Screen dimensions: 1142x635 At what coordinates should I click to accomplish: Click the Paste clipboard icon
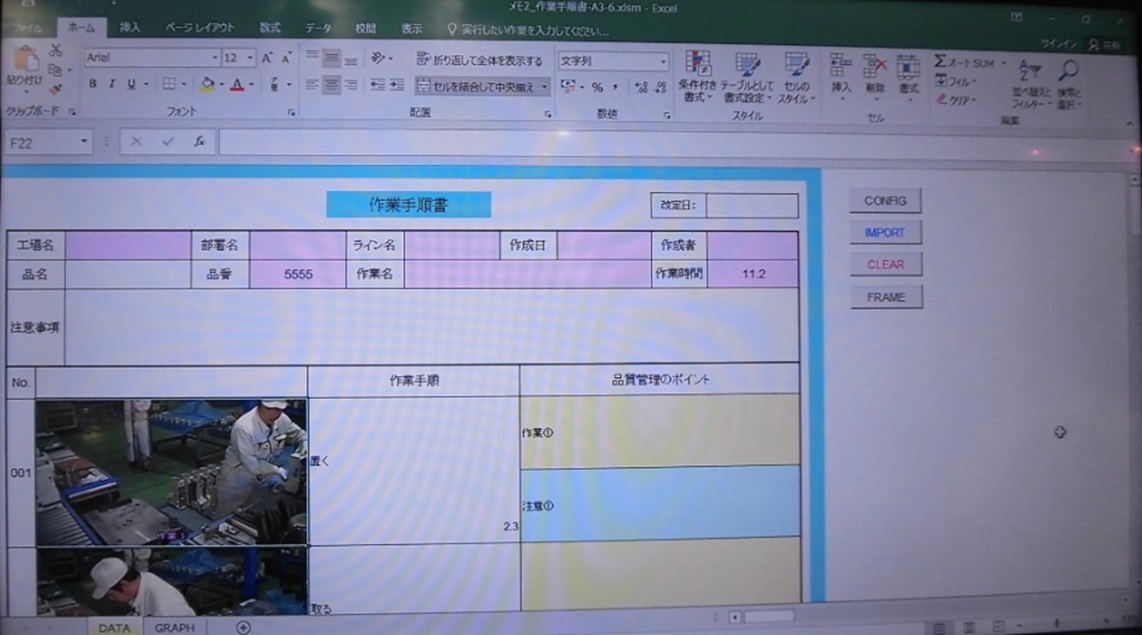(25, 59)
